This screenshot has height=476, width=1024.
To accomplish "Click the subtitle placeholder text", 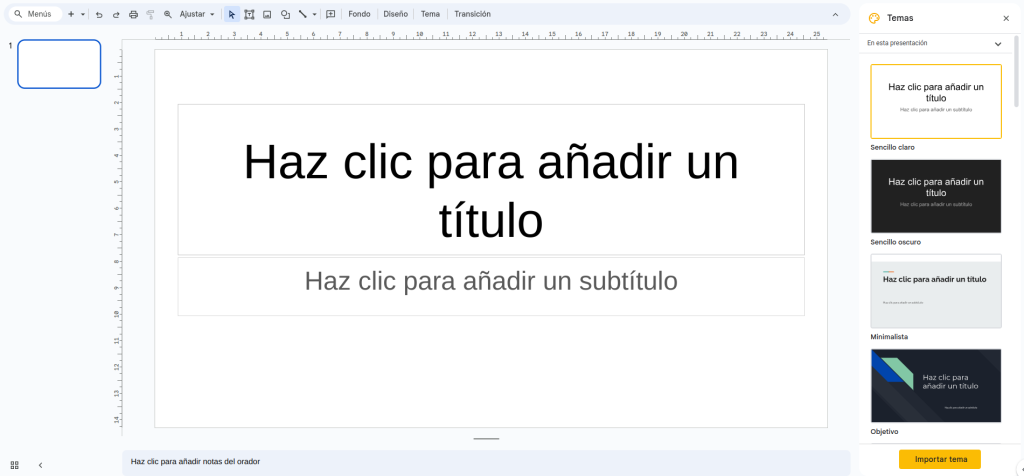I will pos(491,281).
